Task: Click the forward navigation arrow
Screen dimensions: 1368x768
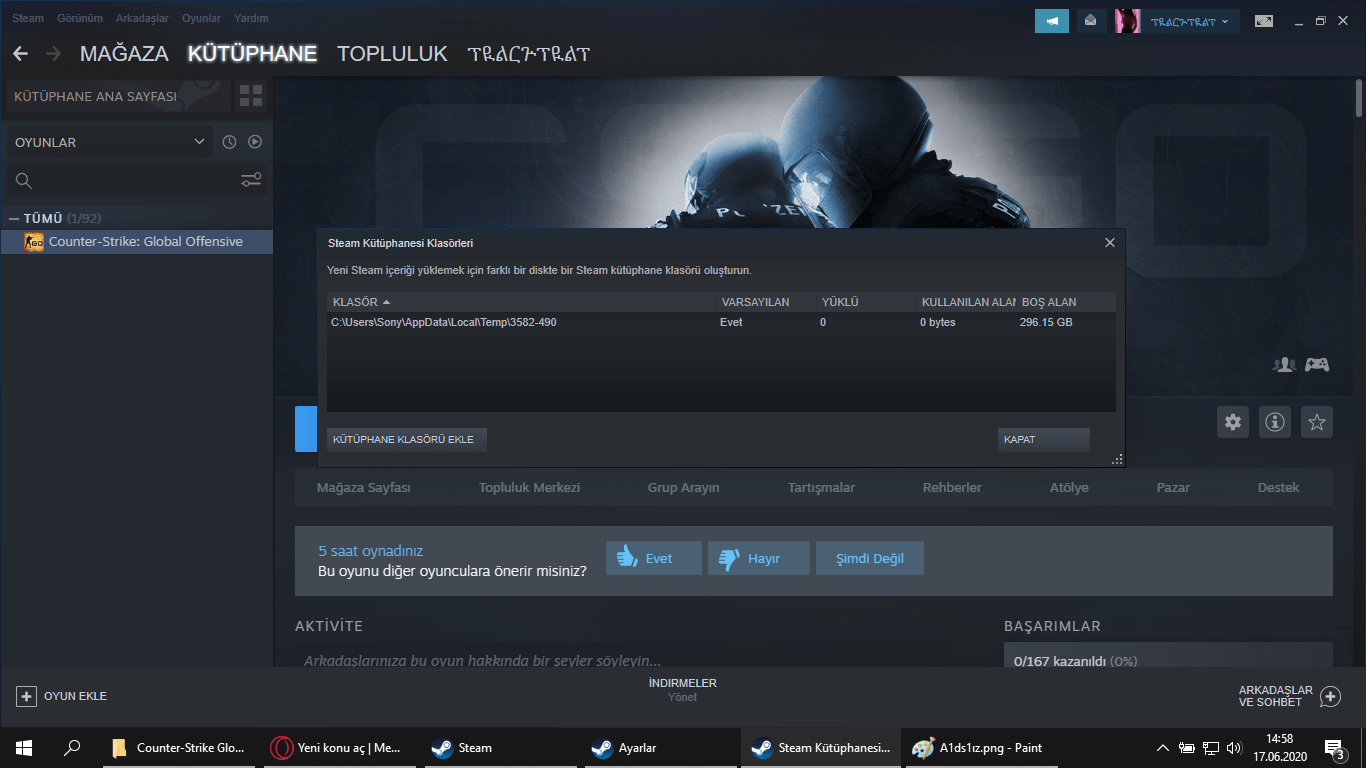Action: pyautogui.click(x=53, y=54)
